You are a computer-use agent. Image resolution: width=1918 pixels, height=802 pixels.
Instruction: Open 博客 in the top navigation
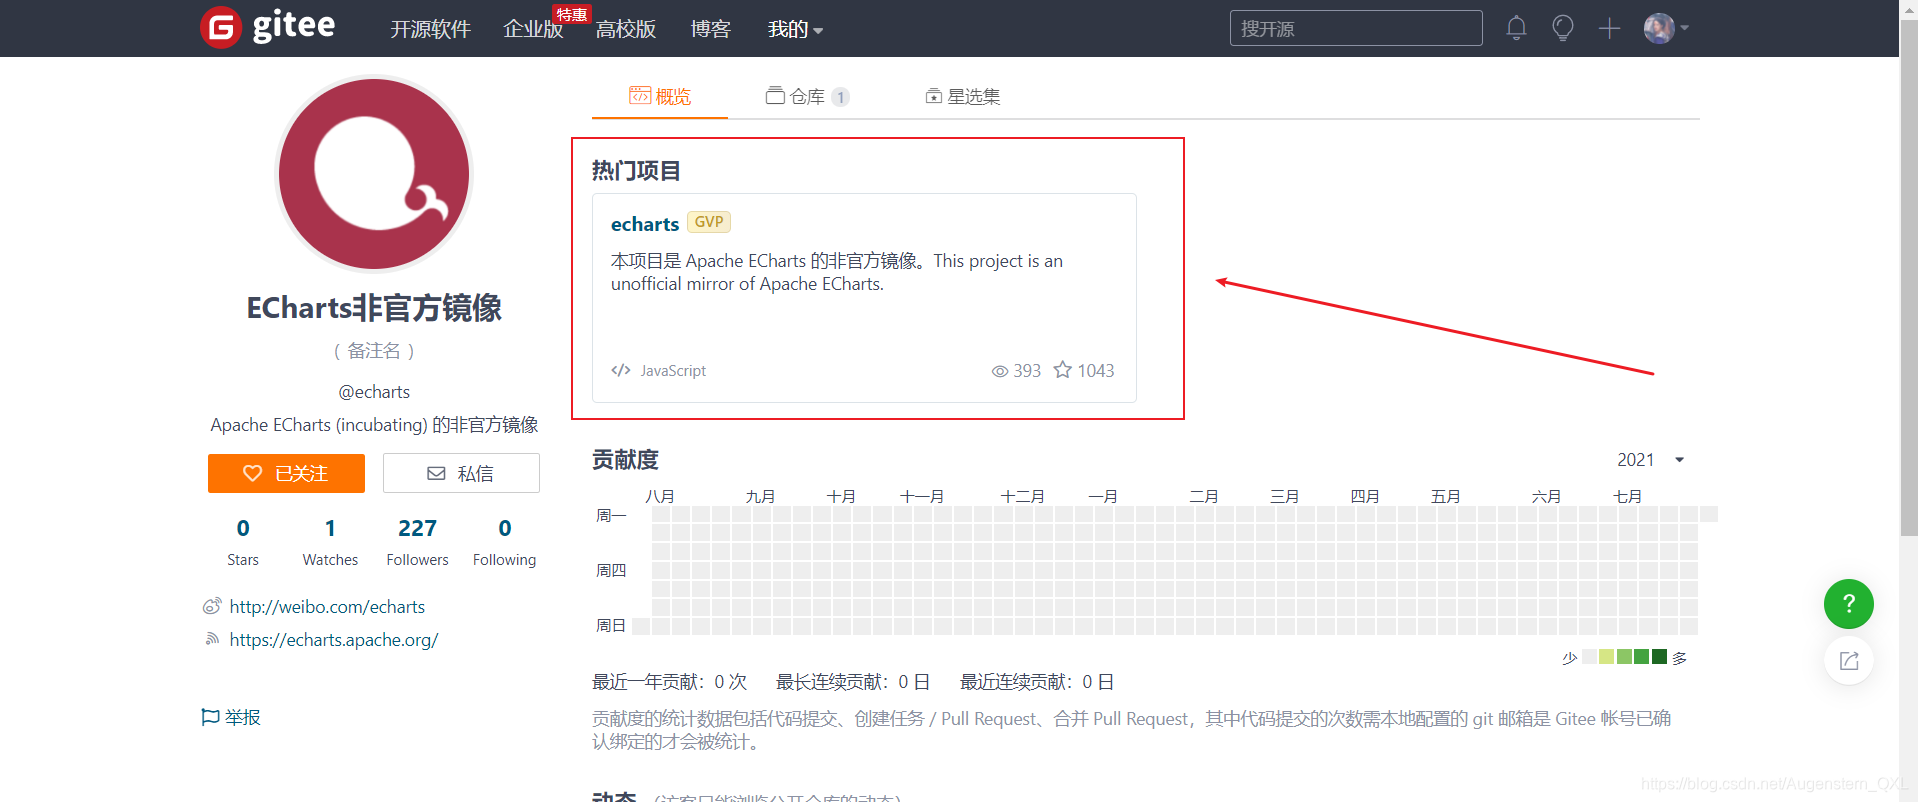[710, 29]
